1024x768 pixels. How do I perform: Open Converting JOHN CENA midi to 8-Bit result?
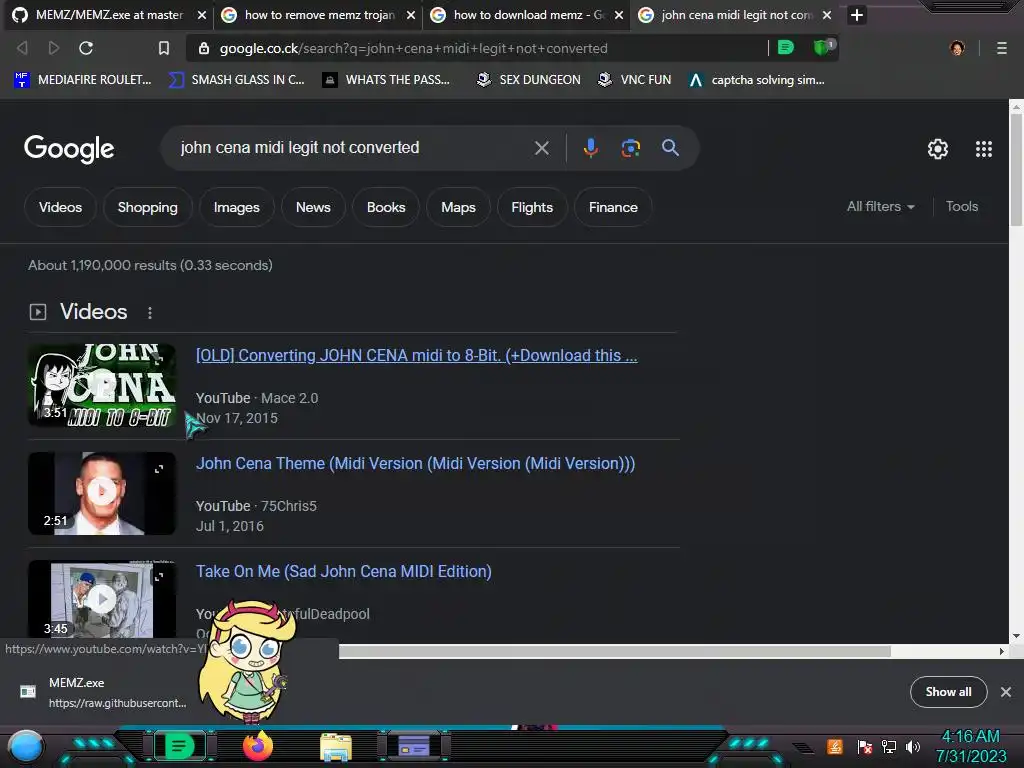(417, 355)
